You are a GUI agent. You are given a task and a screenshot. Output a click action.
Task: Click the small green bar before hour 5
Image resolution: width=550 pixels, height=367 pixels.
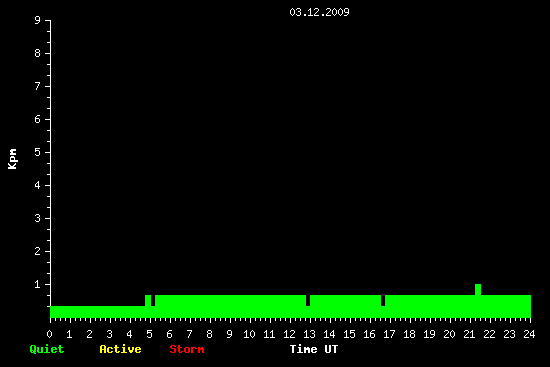click(x=148, y=300)
